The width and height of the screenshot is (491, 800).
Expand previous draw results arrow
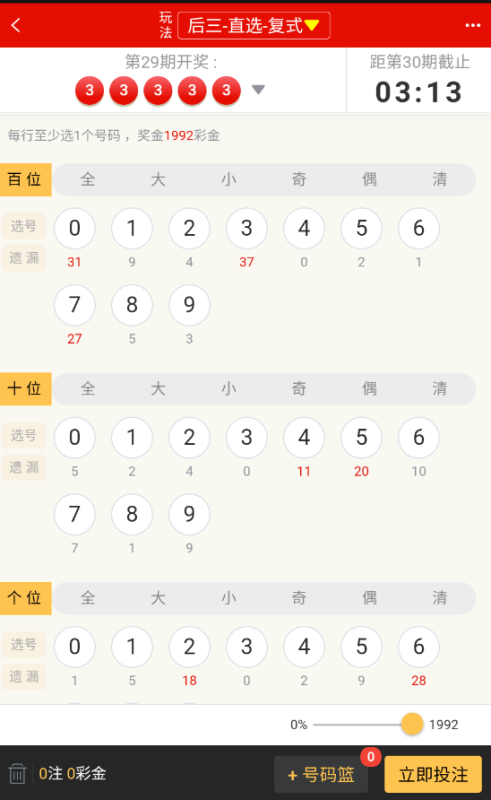pos(258,90)
